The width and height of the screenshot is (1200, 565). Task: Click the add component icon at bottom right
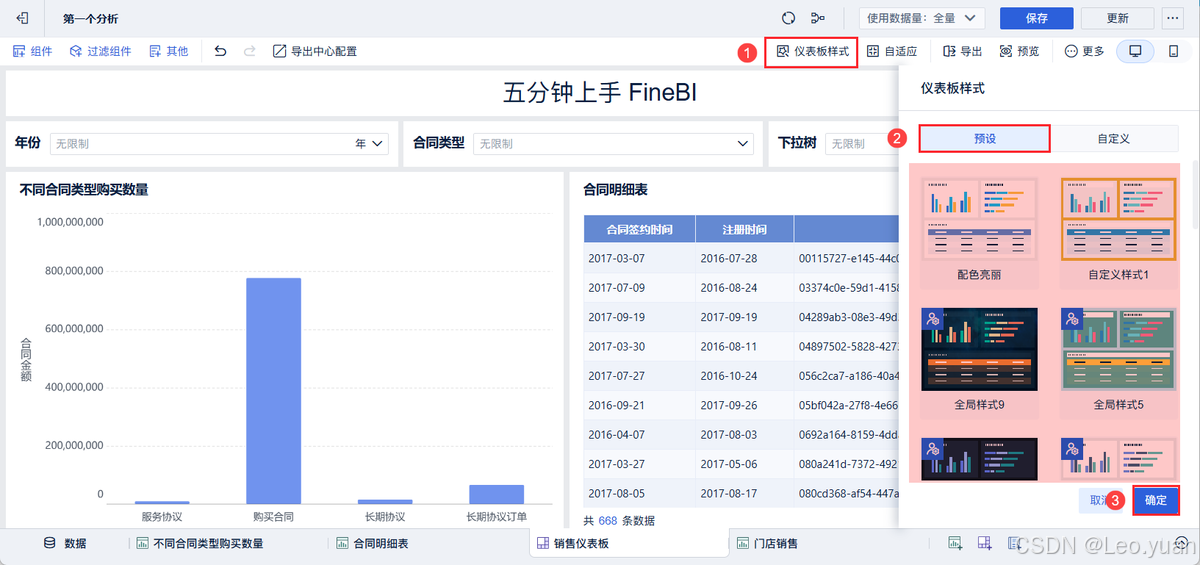(955, 543)
